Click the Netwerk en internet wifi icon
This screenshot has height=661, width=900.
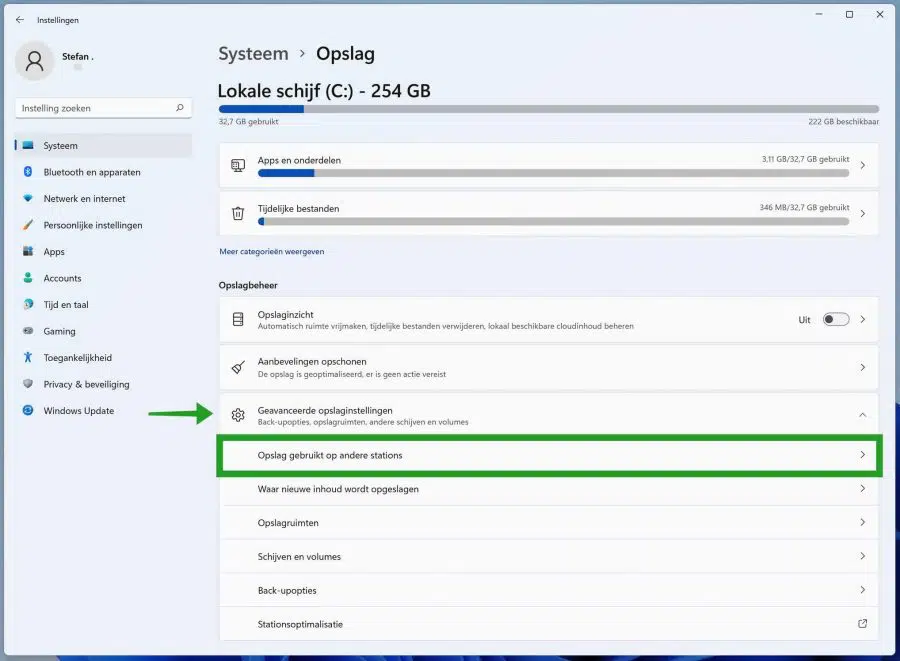(28, 198)
